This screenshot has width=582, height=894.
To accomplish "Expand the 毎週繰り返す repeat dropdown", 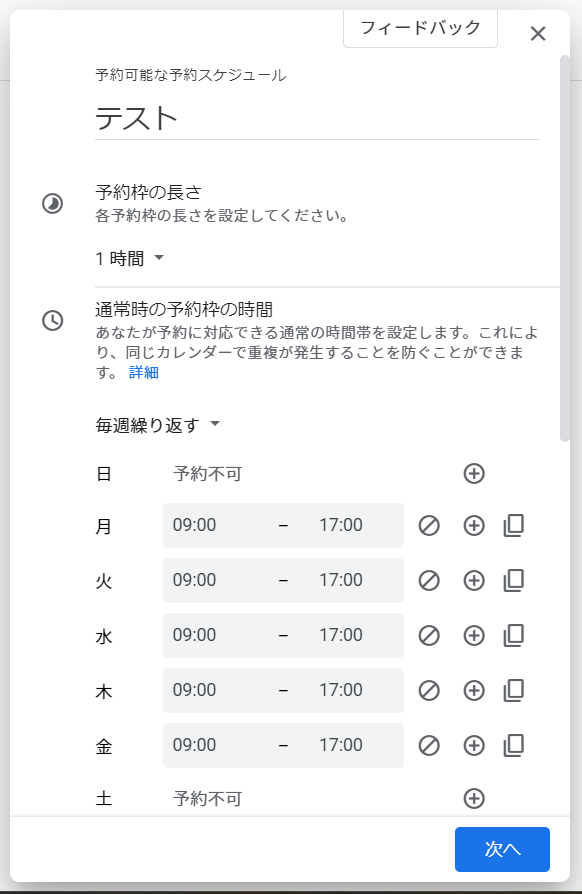I will pos(158,425).
